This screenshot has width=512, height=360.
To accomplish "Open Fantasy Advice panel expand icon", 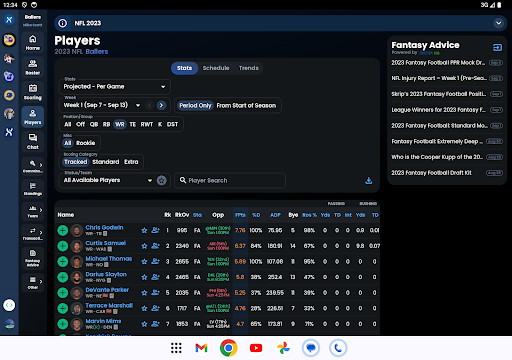I will click(x=497, y=48).
